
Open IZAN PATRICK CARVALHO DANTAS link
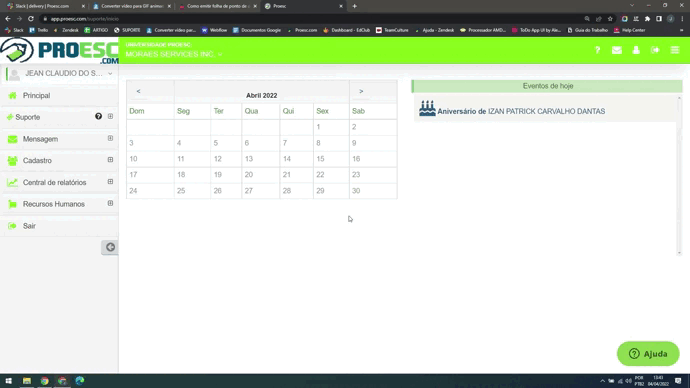click(x=546, y=111)
